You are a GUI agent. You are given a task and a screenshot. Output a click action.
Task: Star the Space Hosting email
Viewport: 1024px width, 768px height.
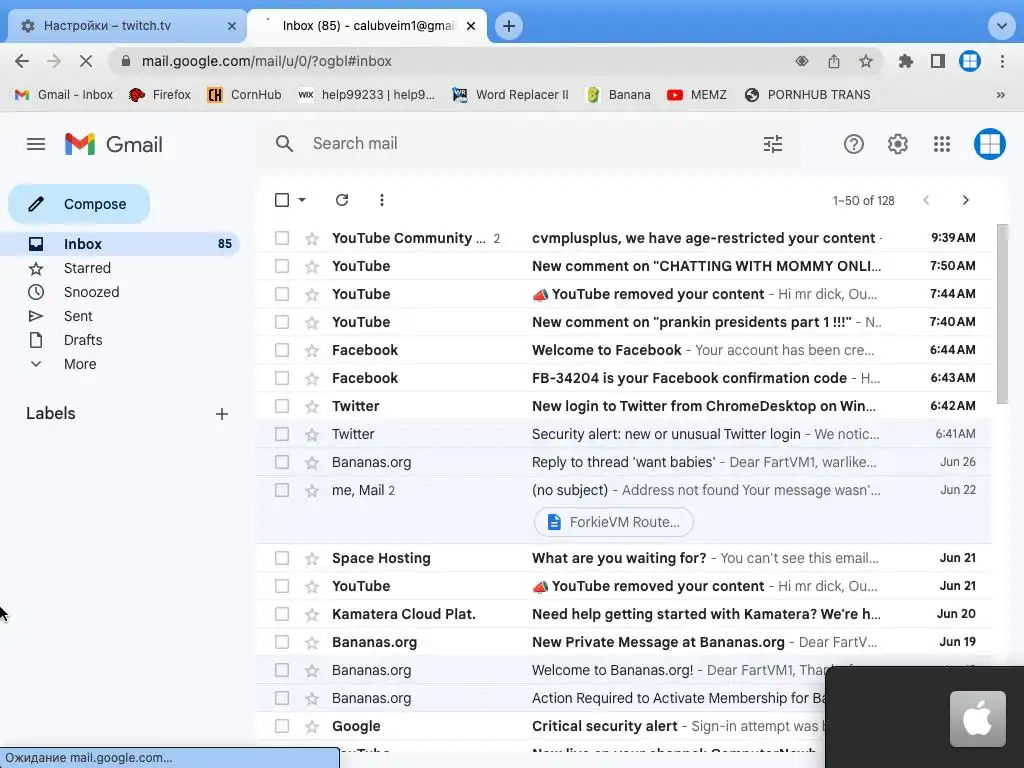tap(312, 558)
